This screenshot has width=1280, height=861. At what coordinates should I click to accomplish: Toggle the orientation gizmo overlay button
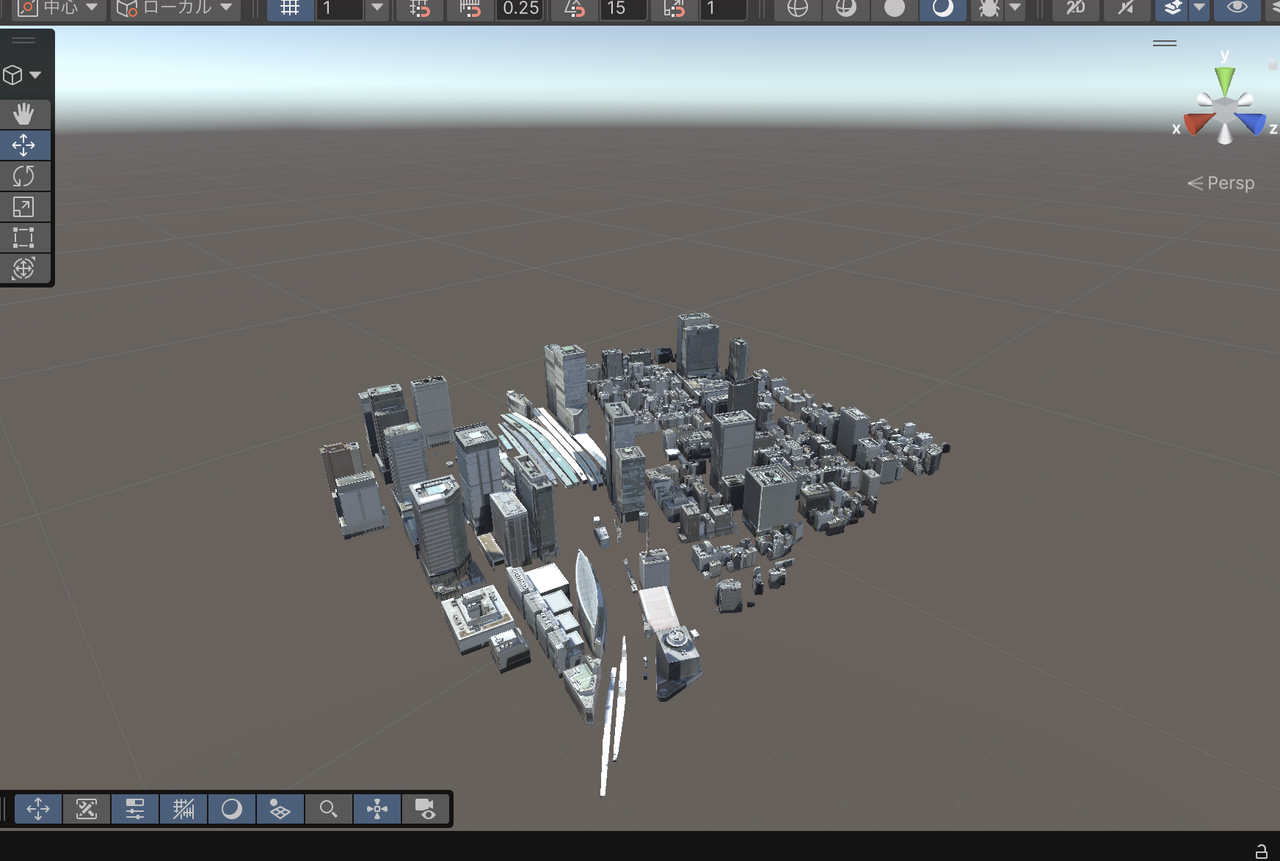(377, 809)
